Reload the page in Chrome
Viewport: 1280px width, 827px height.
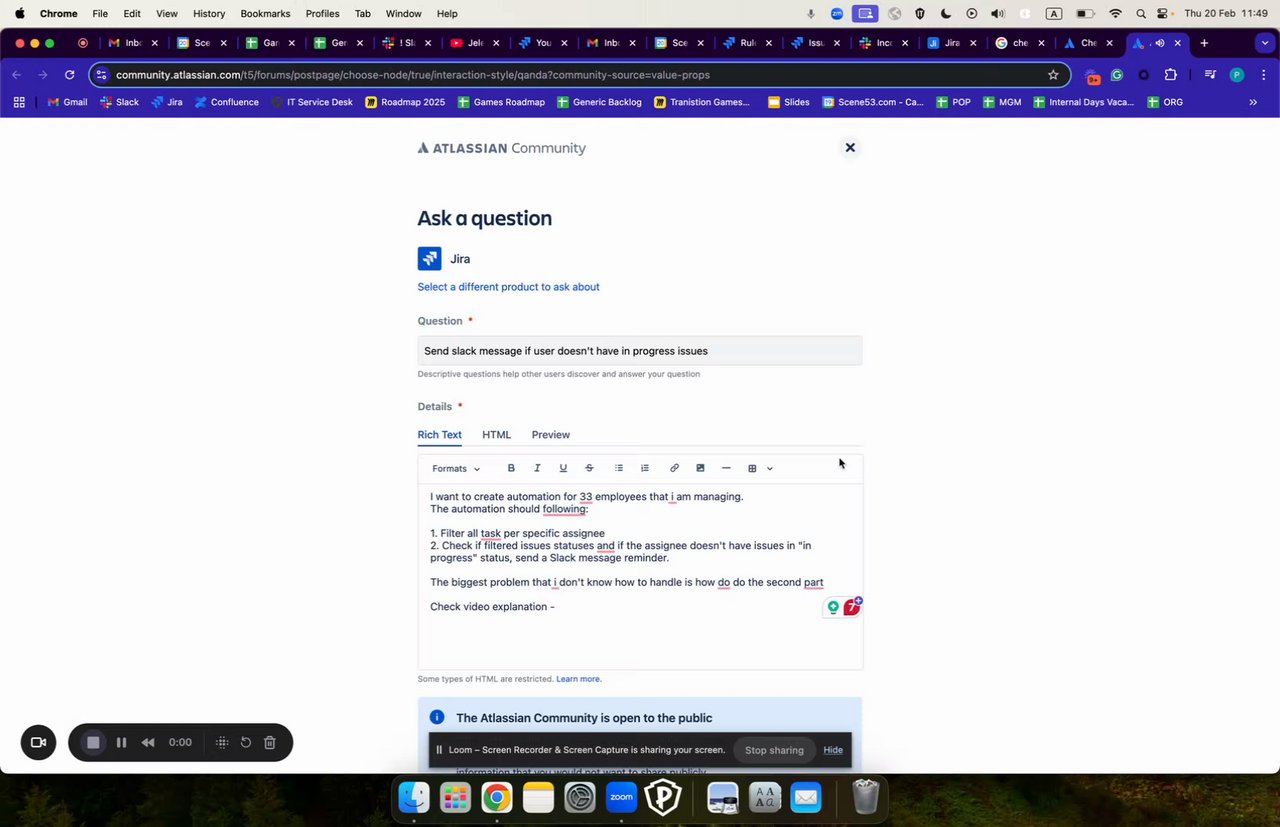(69, 75)
